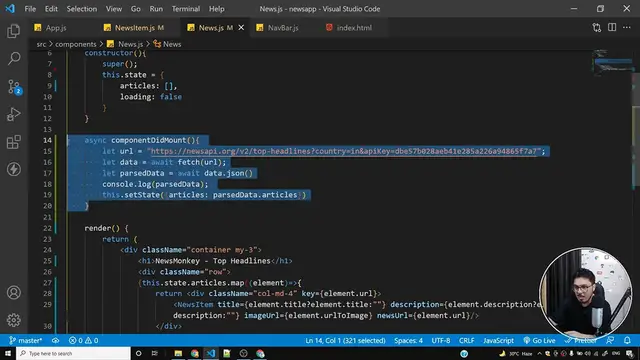Switch to the NavBar.js tab

tap(282, 28)
